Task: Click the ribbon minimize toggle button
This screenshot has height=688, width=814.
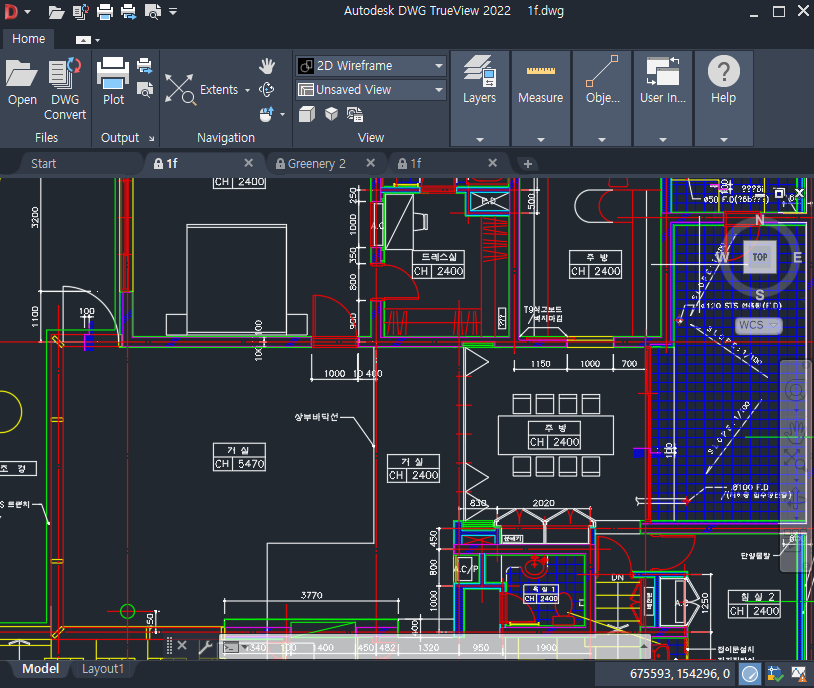Action: click(83, 40)
